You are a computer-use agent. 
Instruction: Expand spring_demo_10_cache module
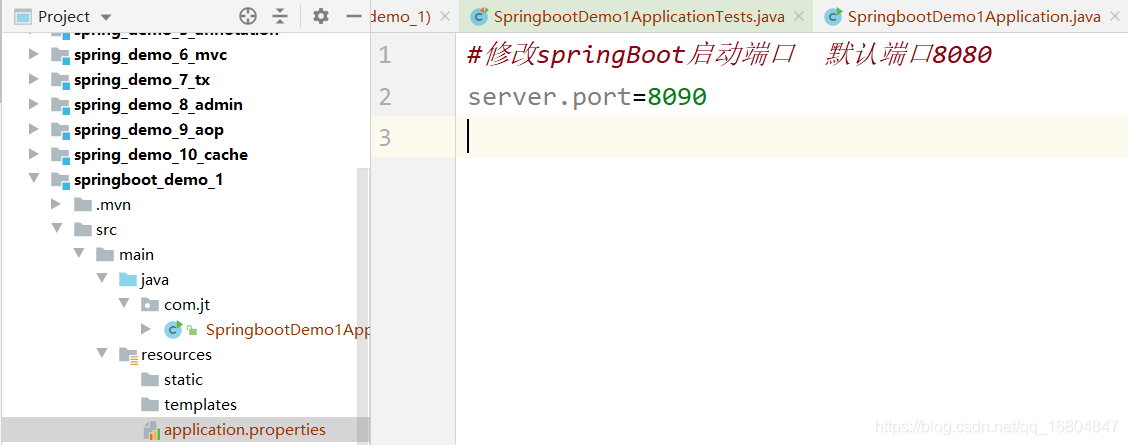33,154
